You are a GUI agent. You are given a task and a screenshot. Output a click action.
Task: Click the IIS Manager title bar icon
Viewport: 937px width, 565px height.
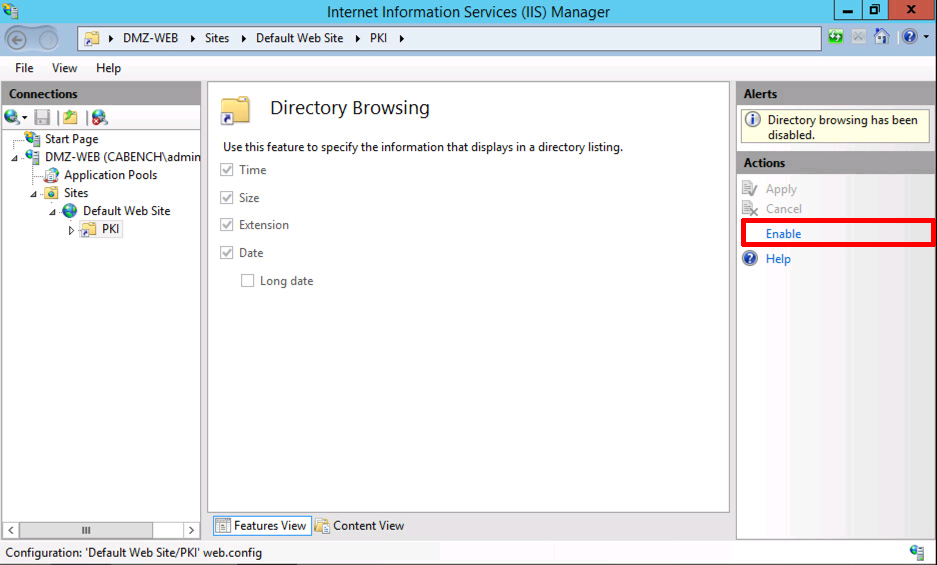[x=11, y=11]
